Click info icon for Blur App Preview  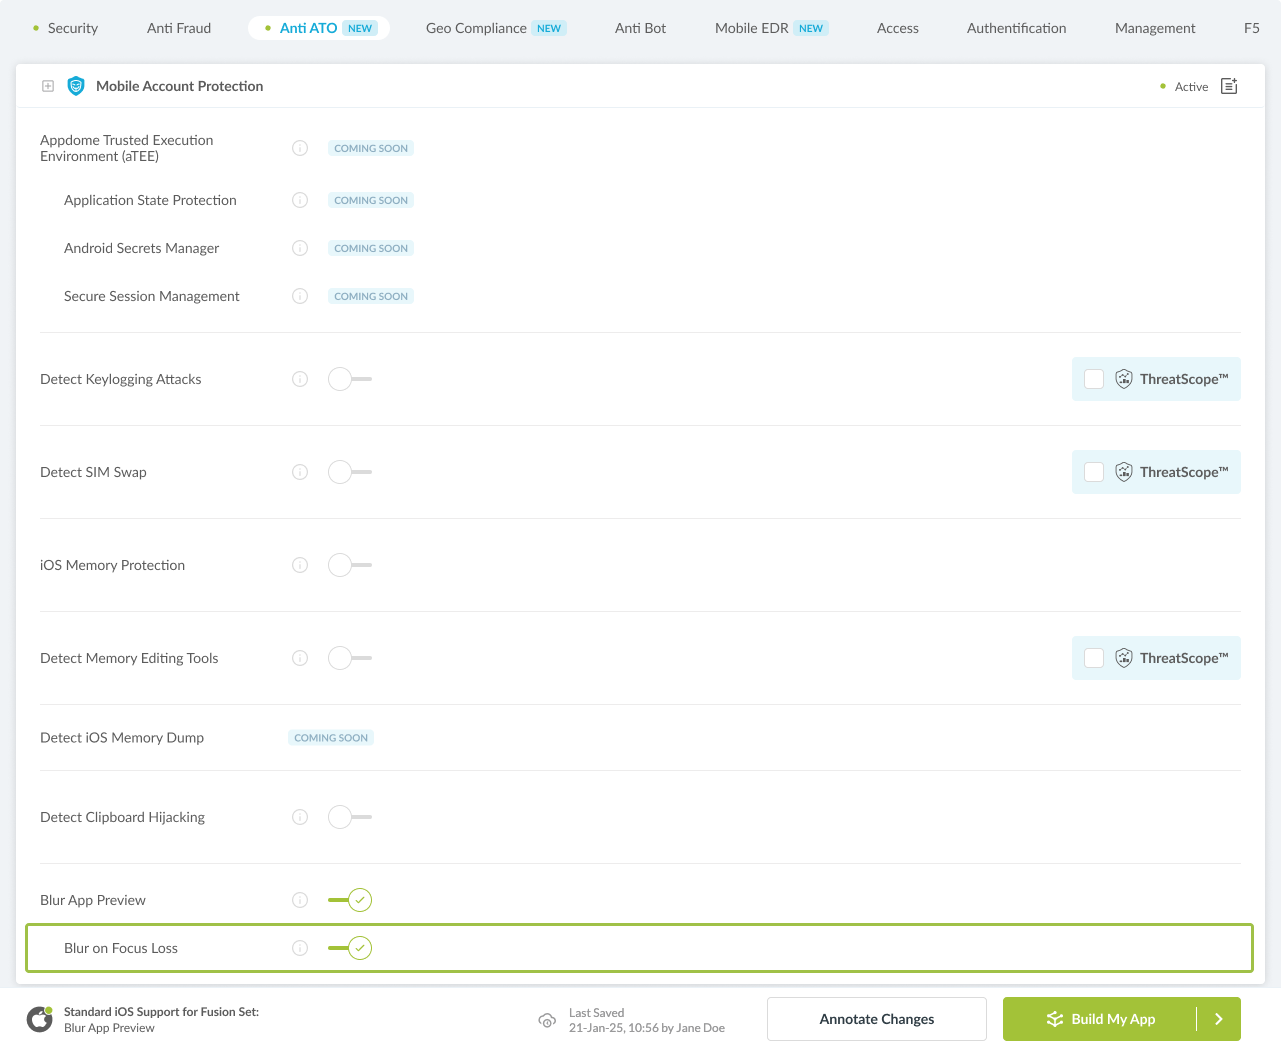point(300,900)
